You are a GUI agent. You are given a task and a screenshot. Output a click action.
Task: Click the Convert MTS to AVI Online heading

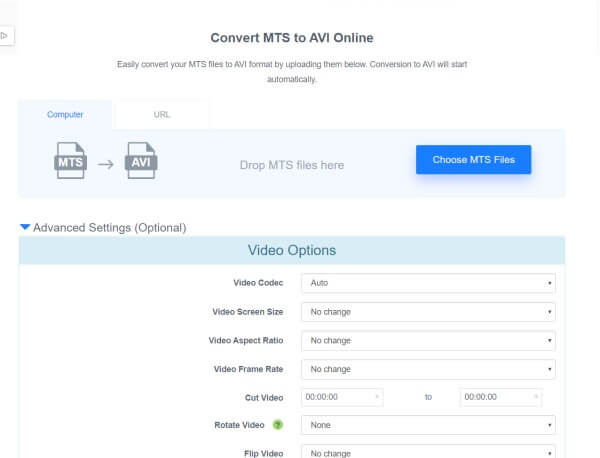click(292, 37)
